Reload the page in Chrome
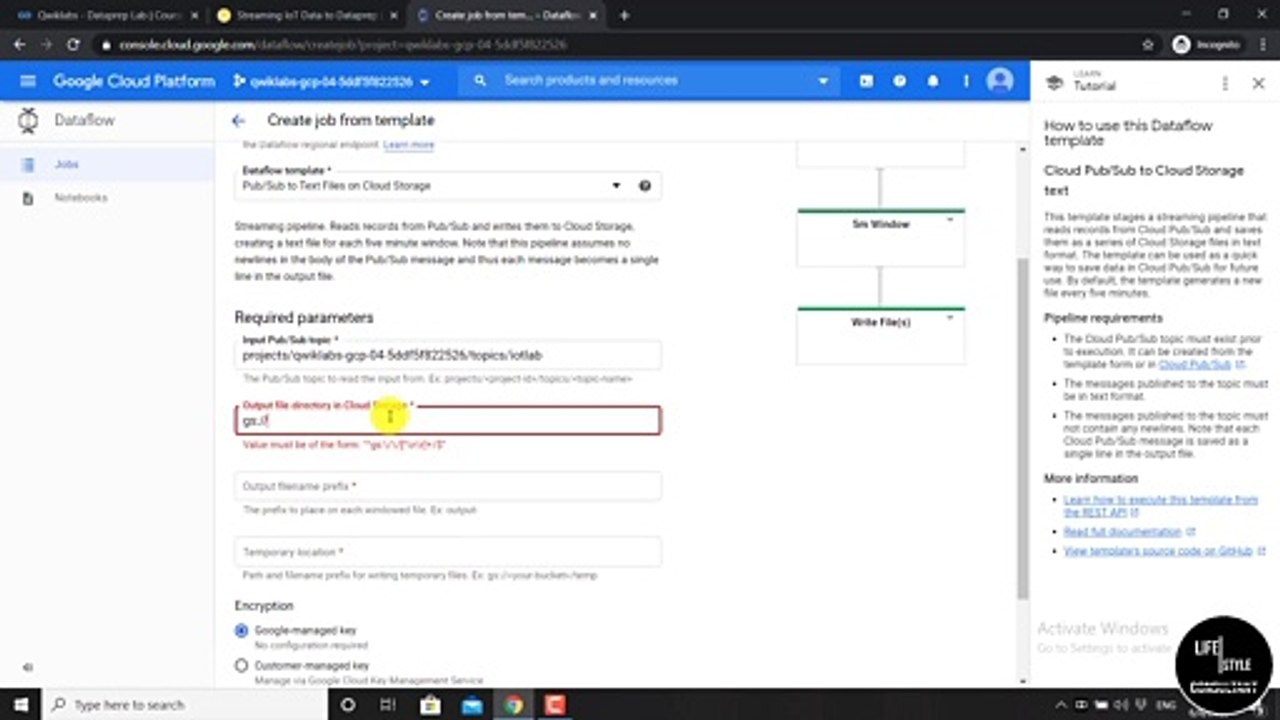The width and height of the screenshot is (1280, 720). point(73,45)
